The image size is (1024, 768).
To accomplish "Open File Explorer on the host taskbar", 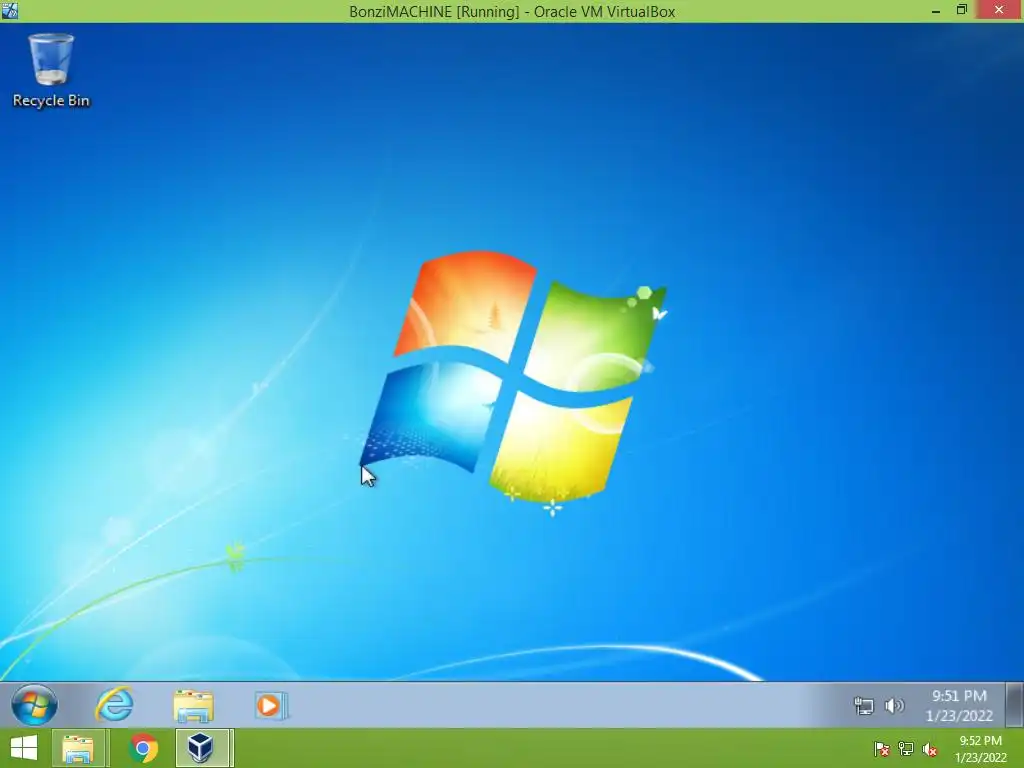I will click(x=78, y=748).
